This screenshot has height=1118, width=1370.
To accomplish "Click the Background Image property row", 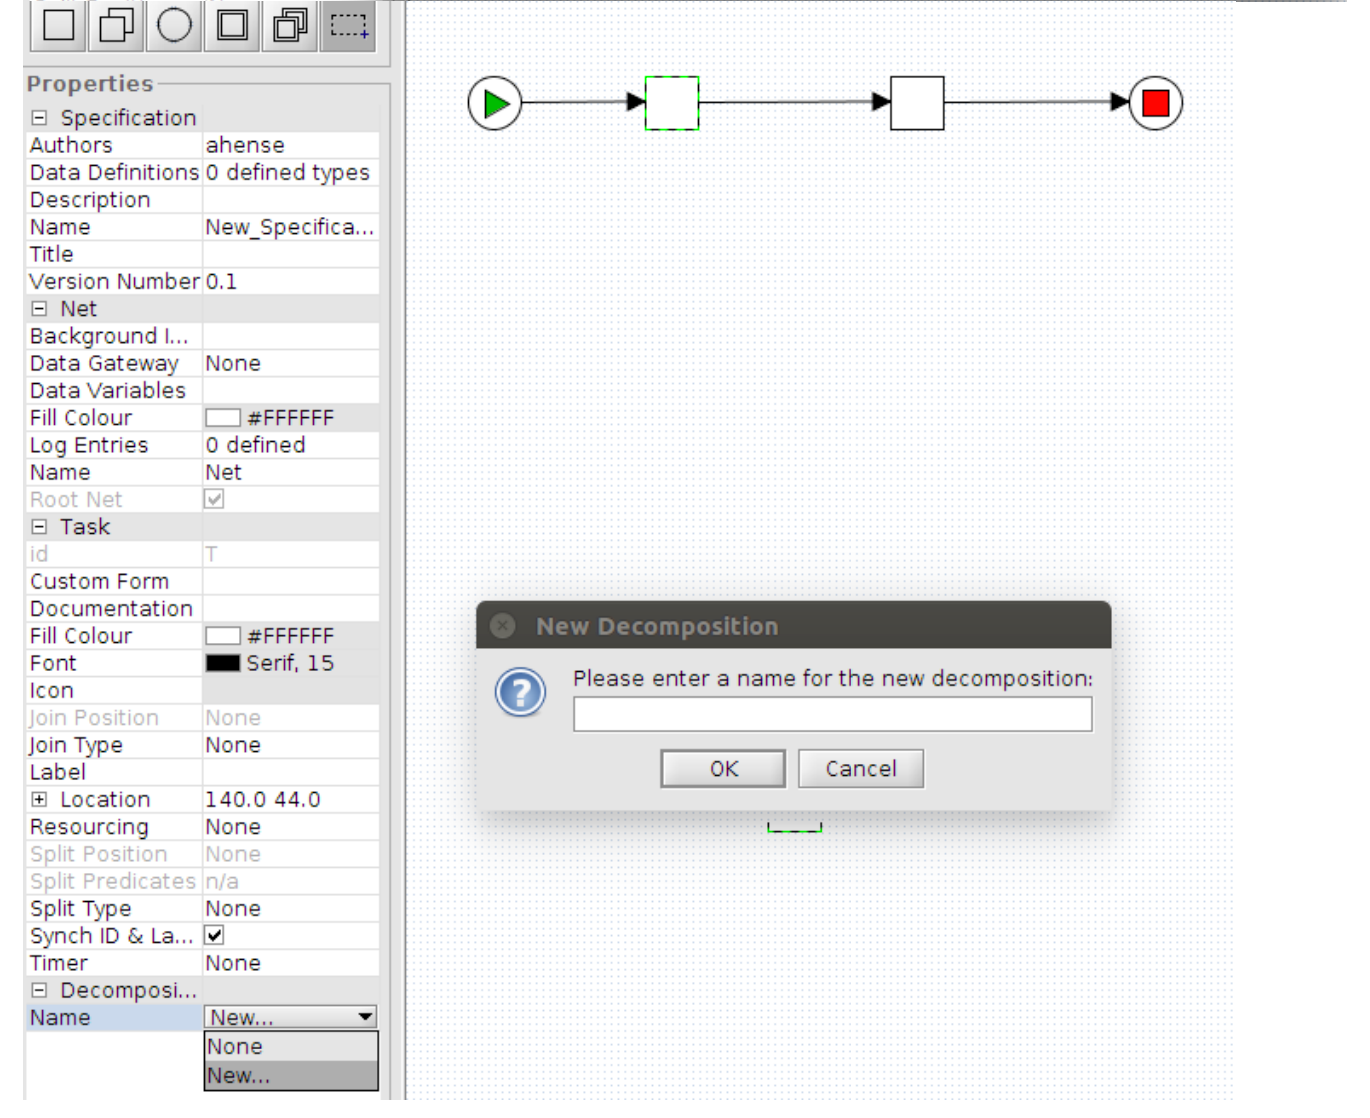I will pyautogui.click(x=203, y=336).
